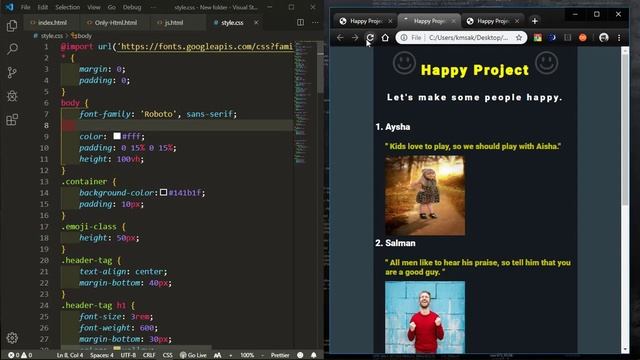Split the editor to the right

(300, 22)
